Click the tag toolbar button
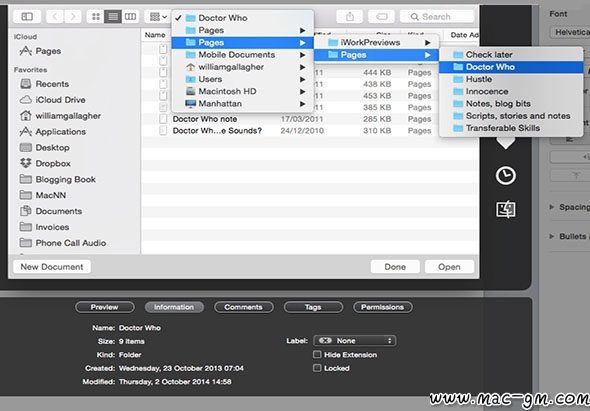This screenshot has height=411, width=590. (x=381, y=17)
